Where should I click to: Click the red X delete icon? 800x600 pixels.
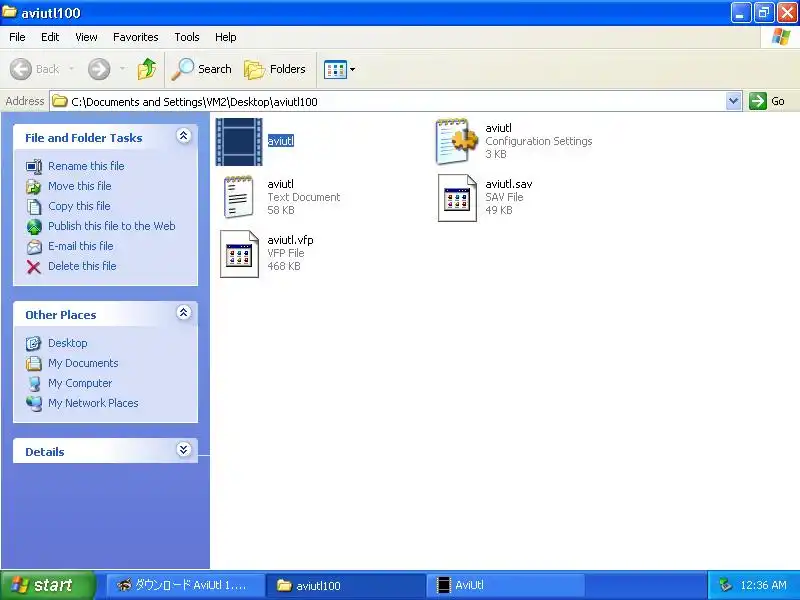[x=34, y=267]
